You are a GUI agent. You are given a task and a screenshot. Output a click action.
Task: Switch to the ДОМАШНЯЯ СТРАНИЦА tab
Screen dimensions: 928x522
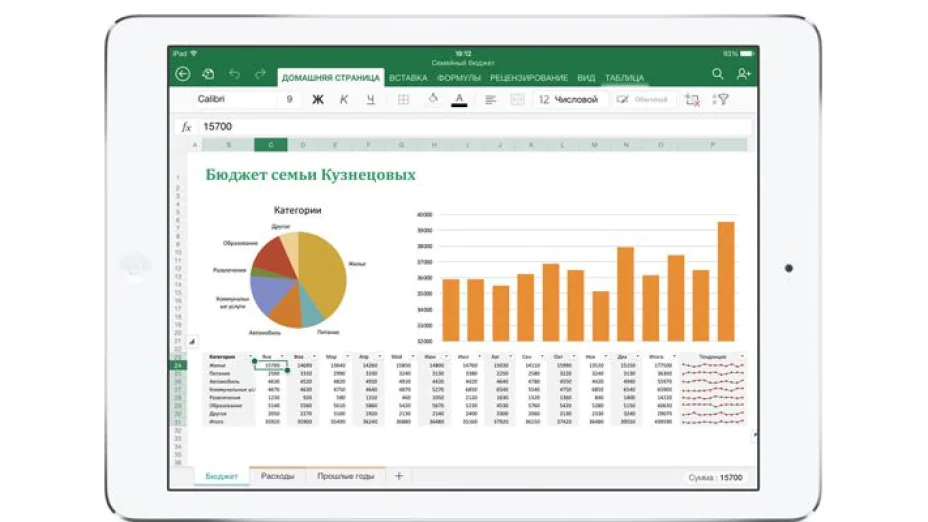[x=330, y=78]
